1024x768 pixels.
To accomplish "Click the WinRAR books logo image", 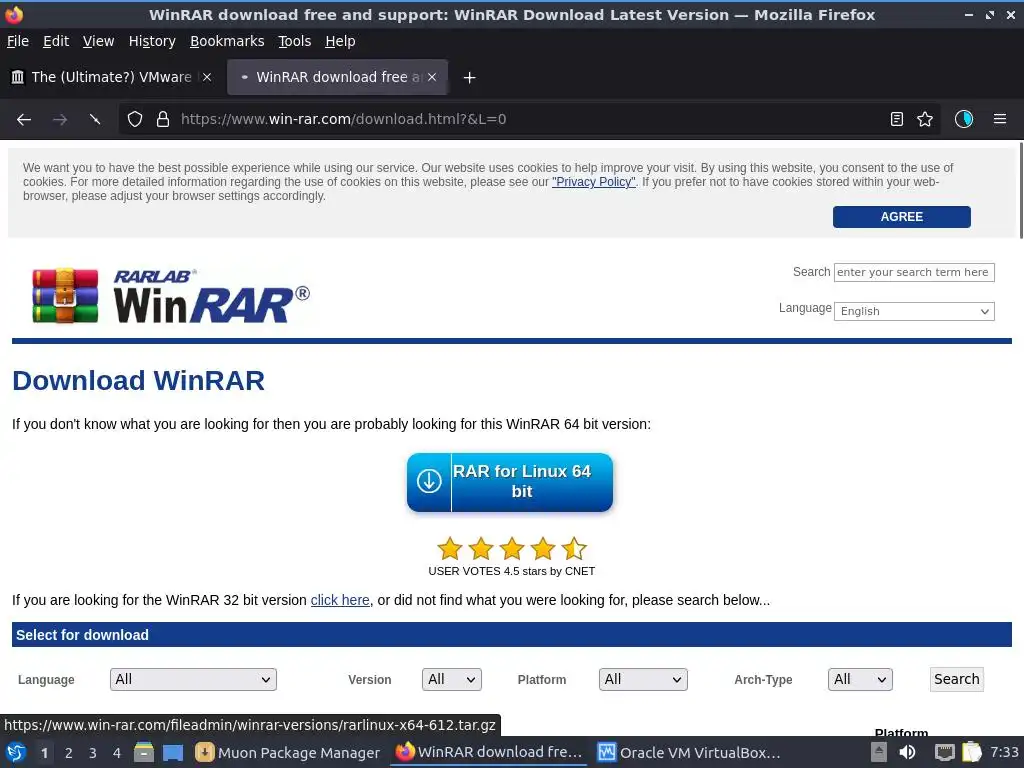I will [x=65, y=296].
